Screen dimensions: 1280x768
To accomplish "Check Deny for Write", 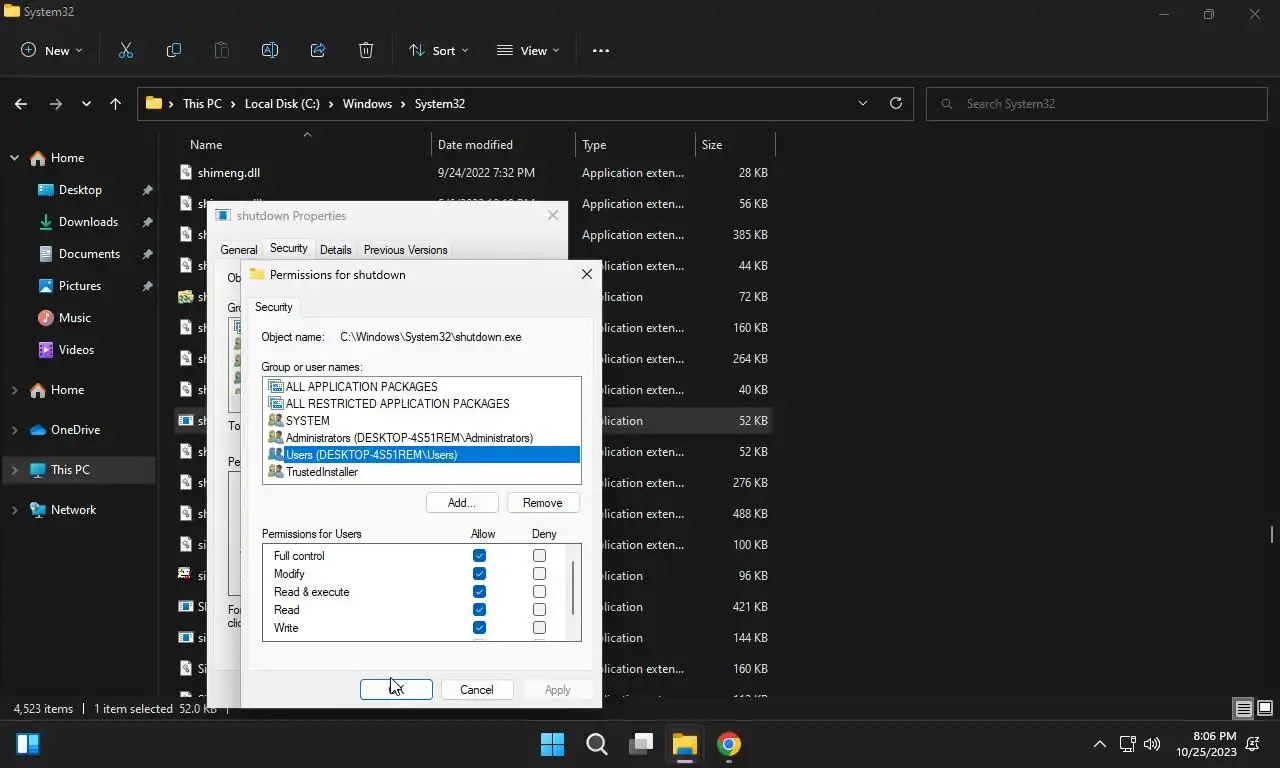I will (x=539, y=627).
